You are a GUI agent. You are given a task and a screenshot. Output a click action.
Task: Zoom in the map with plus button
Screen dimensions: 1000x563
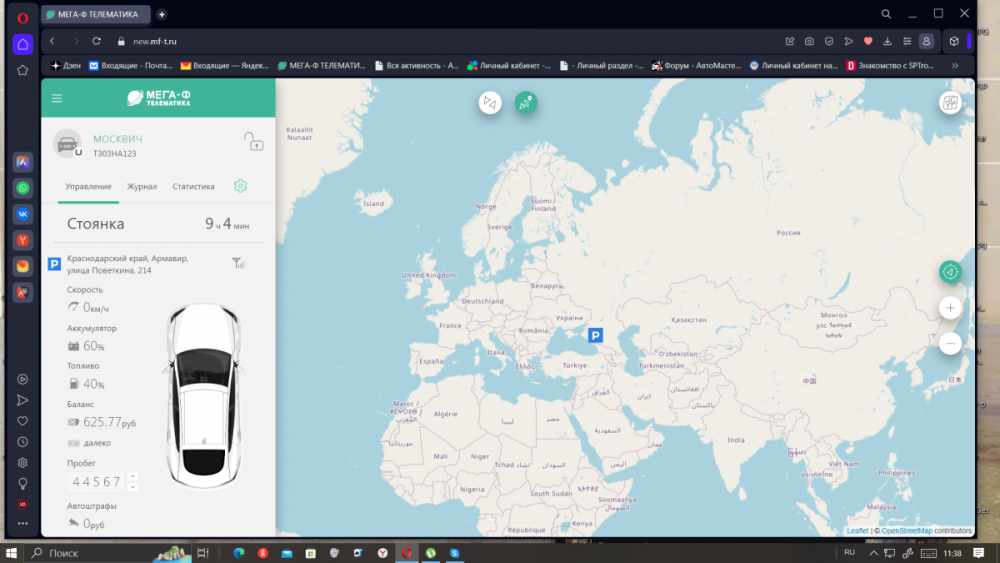click(x=950, y=308)
